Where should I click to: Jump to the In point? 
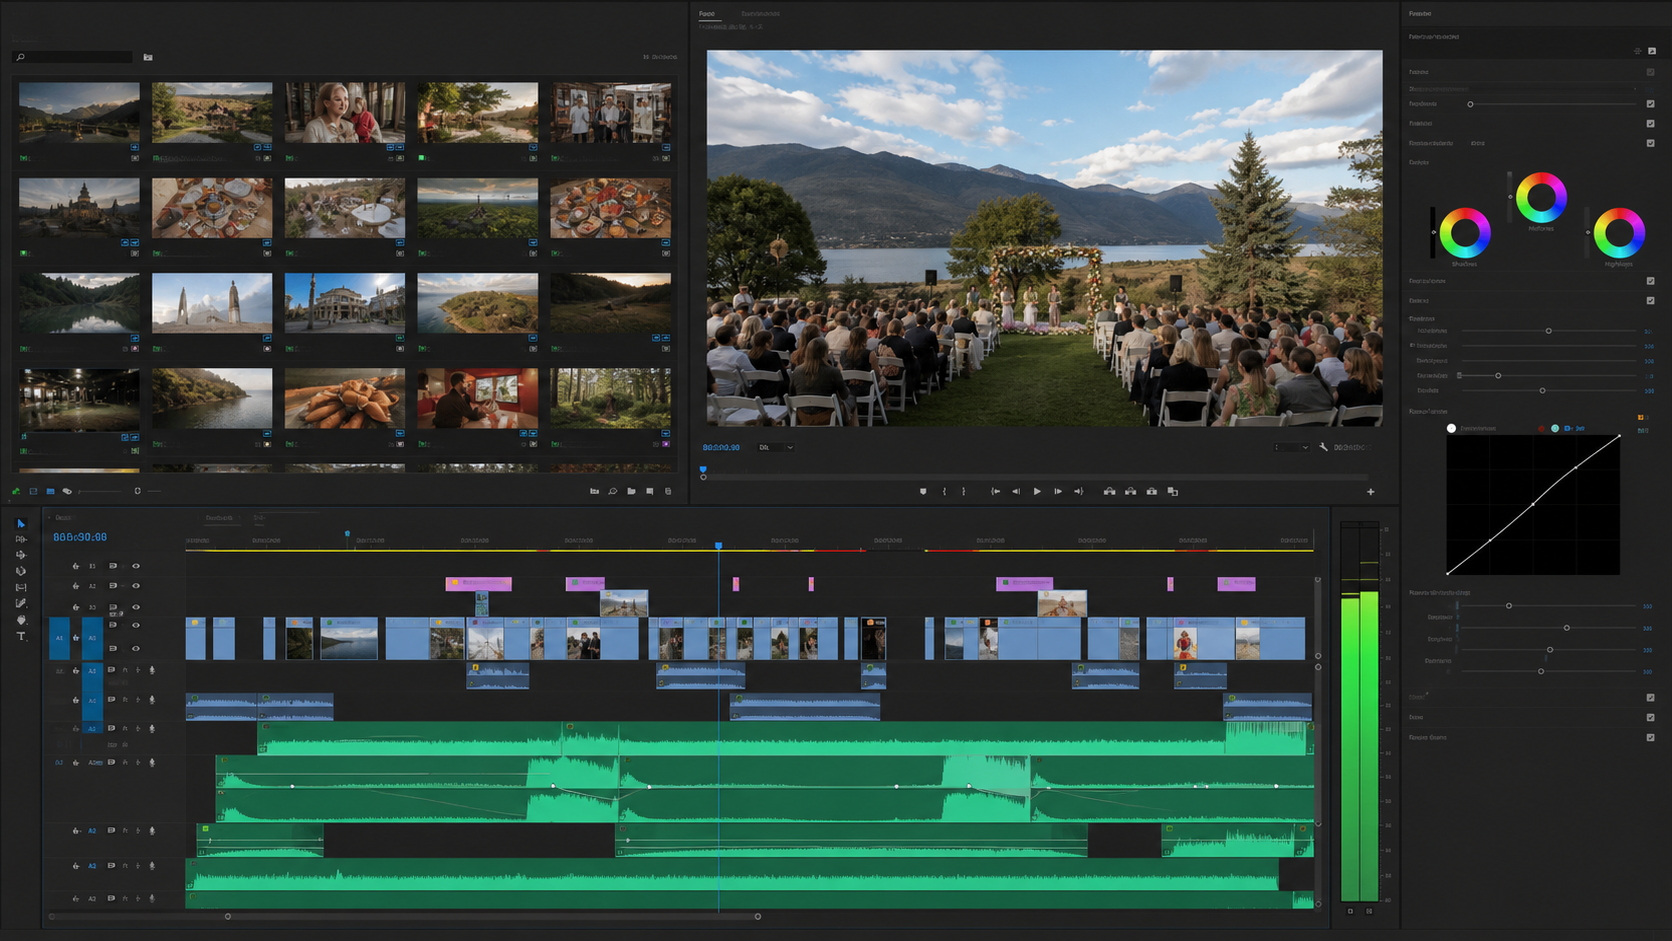(x=995, y=491)
